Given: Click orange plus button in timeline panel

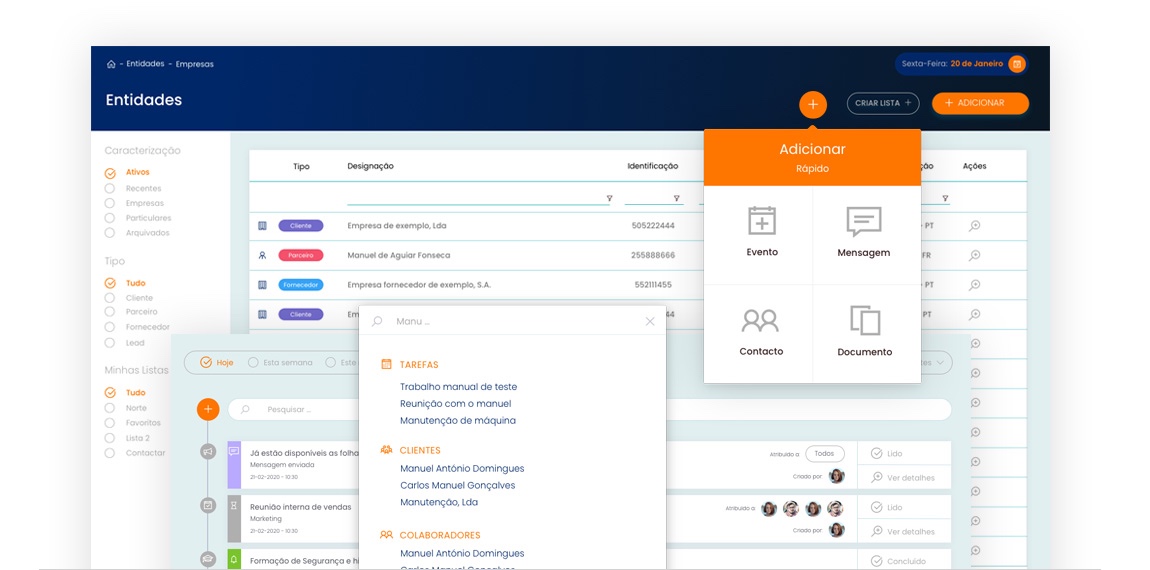Looking at the screenshot, I should click(x=208, y=409).
